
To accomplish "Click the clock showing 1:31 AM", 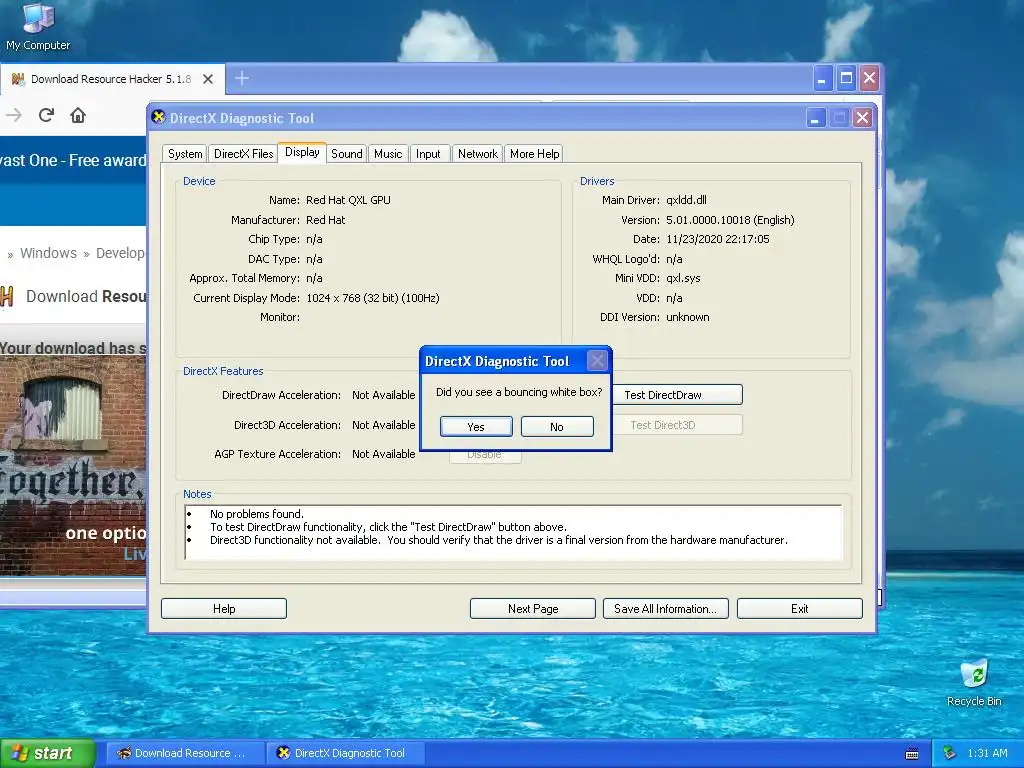I will point(987,753).
